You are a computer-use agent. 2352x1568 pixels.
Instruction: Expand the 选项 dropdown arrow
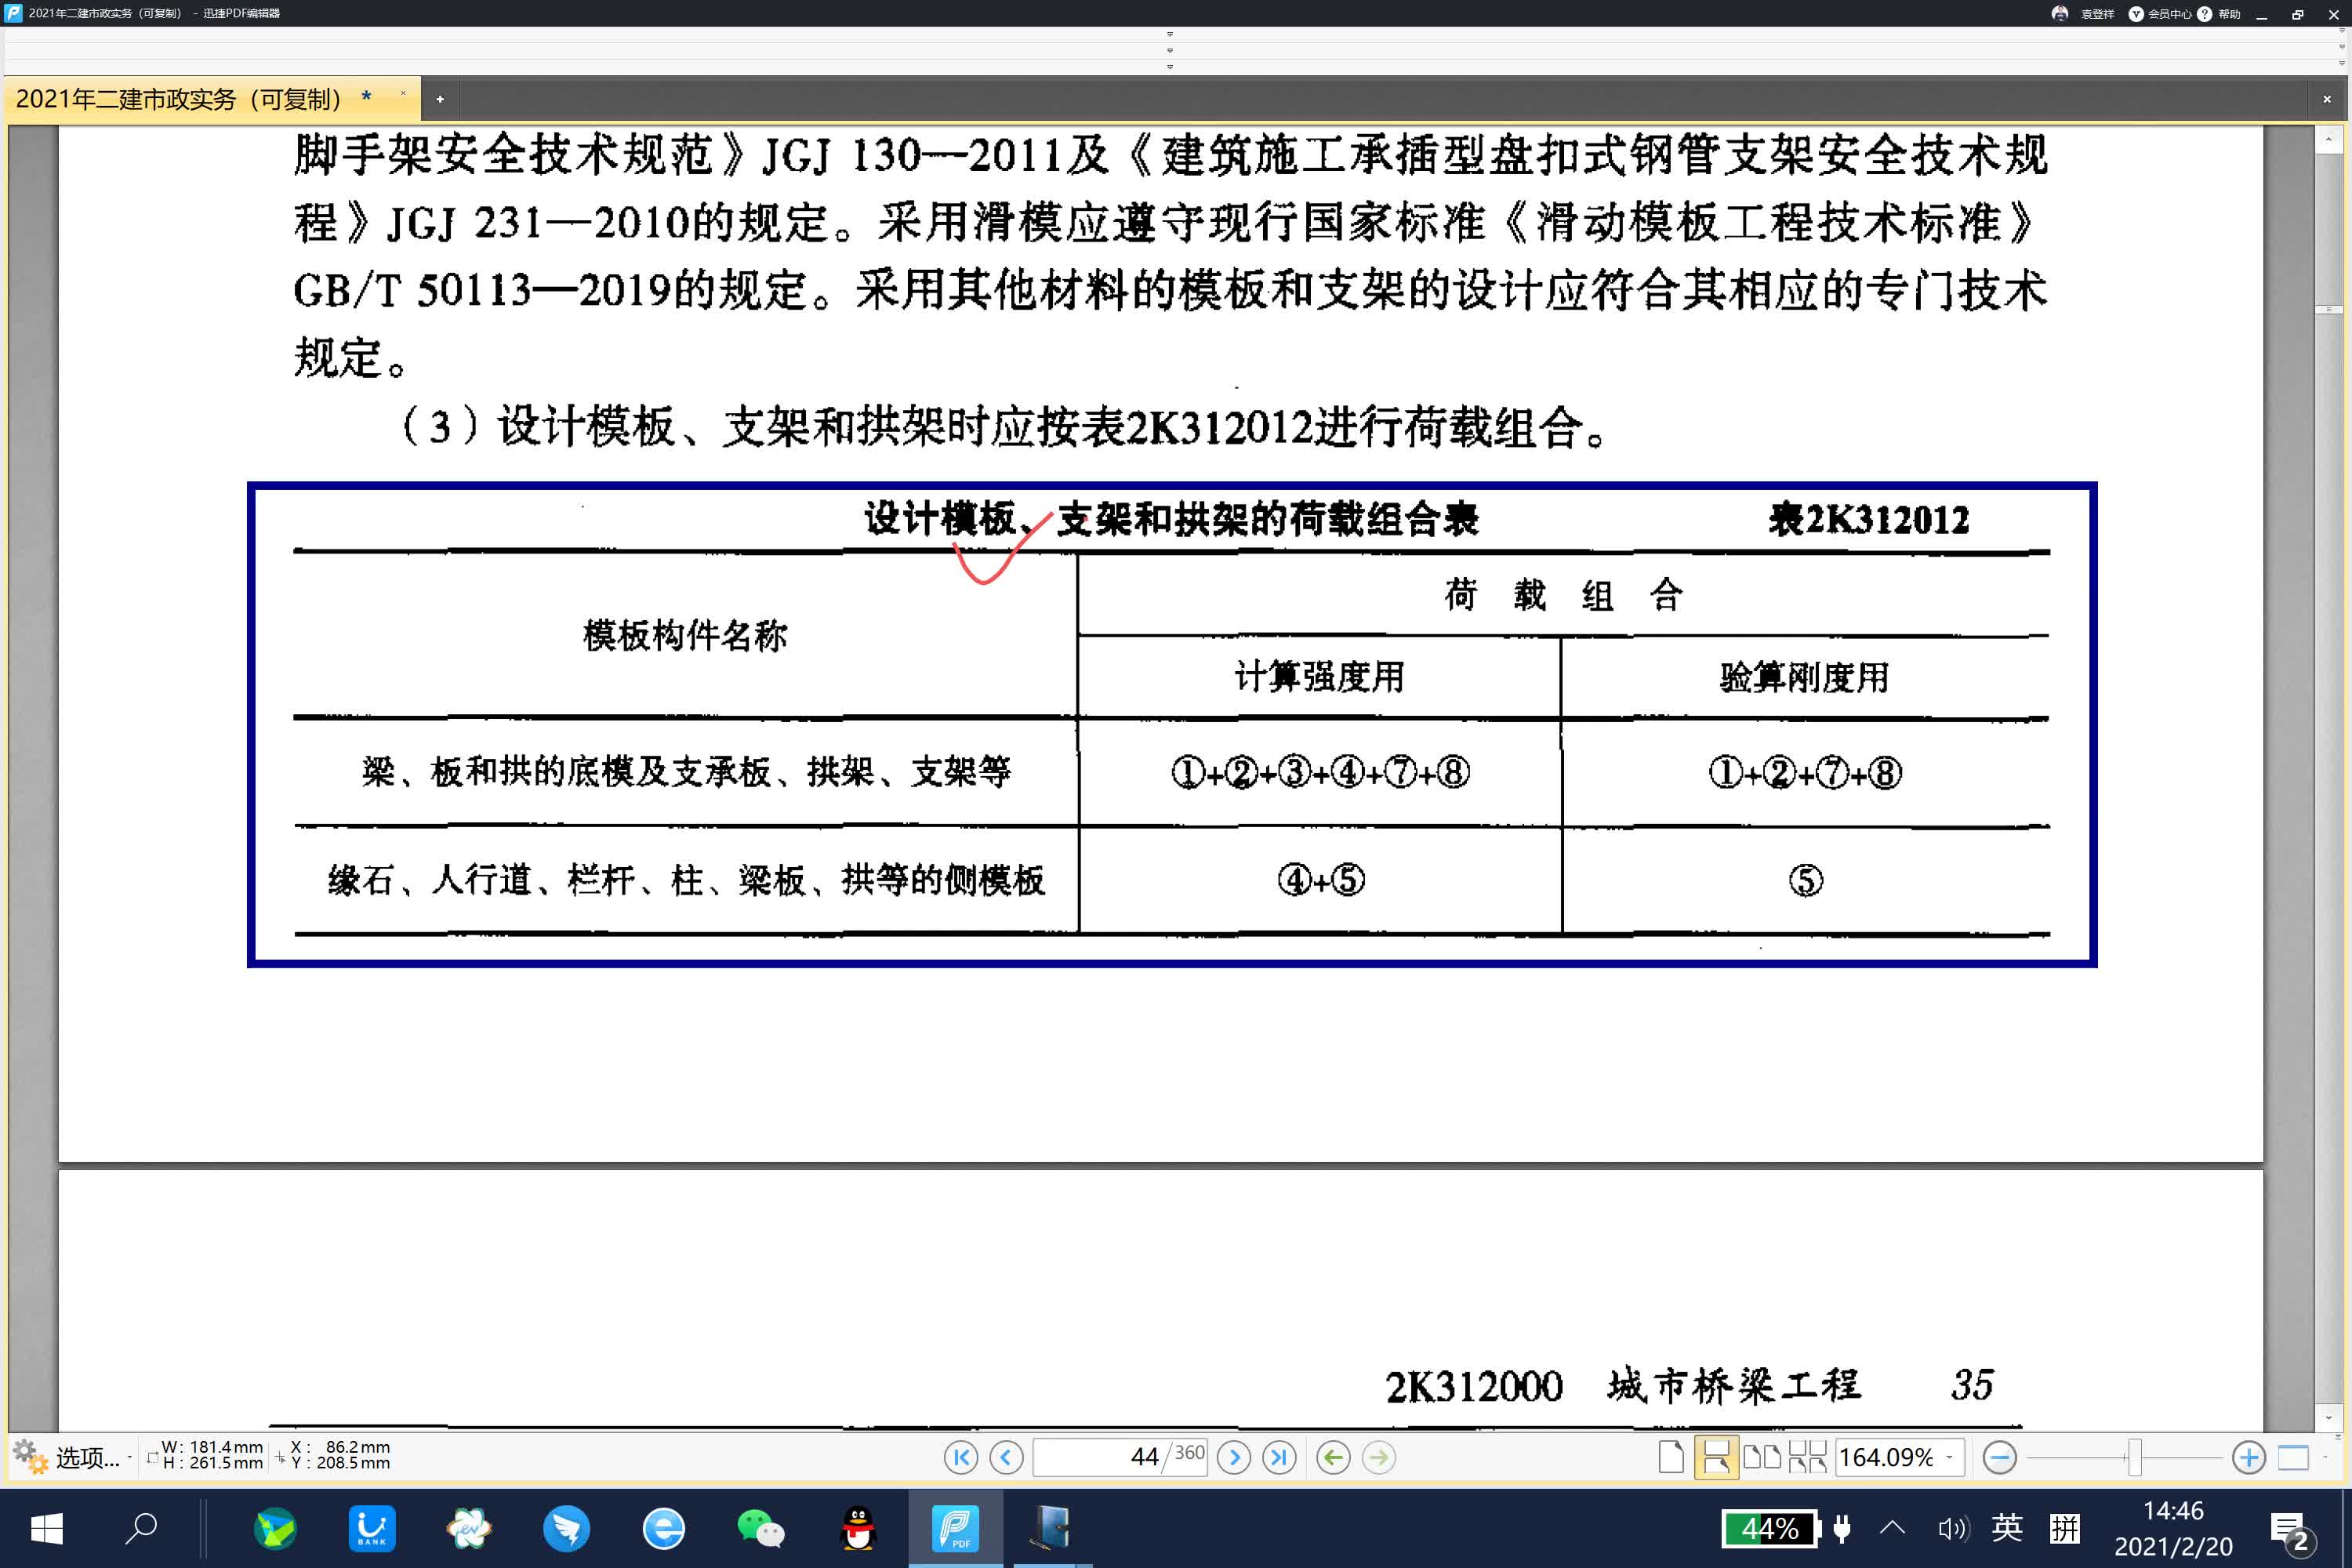[130, 1458]
